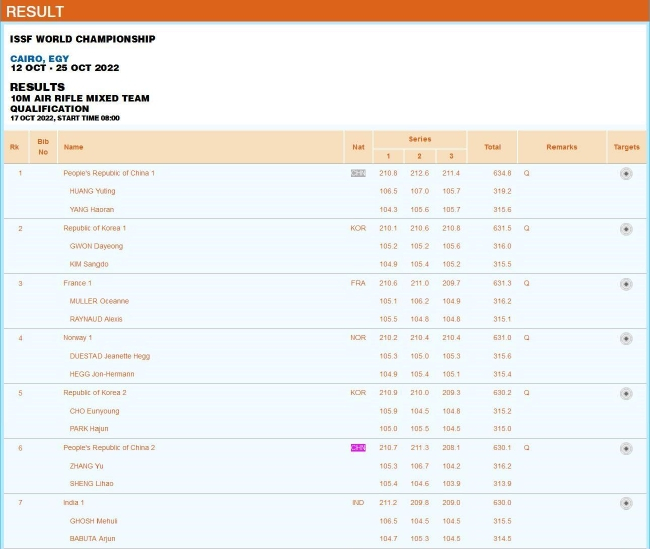This screenshot has width=650, height=549.
Task: Select athlete HEGG Jon-Hermann
Action: point(102,374)
